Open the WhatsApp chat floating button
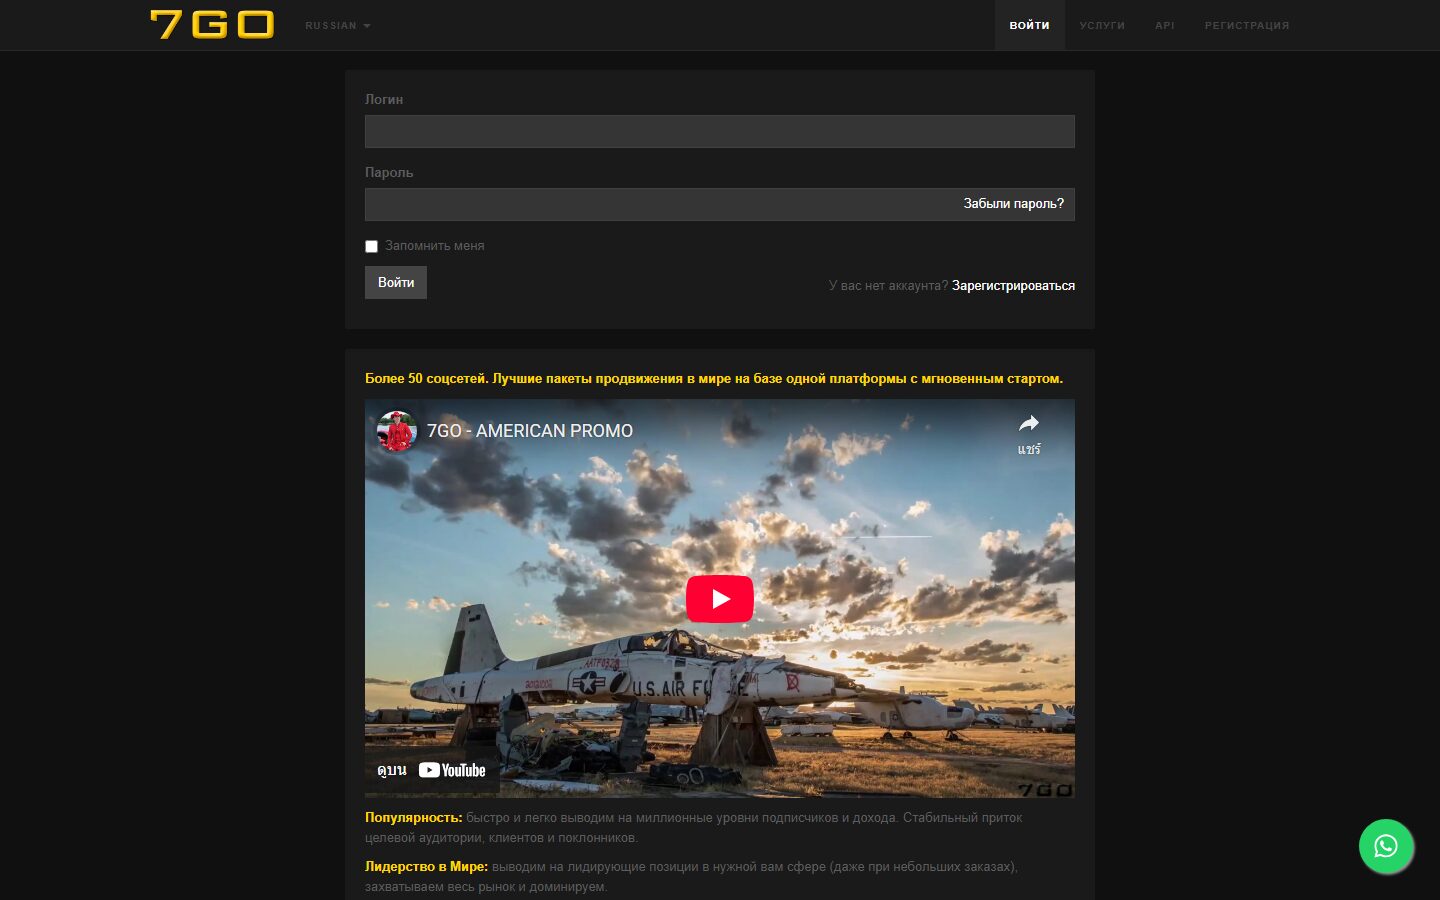This screenshot has width=1440, height=900. [x=1385, y=846]
